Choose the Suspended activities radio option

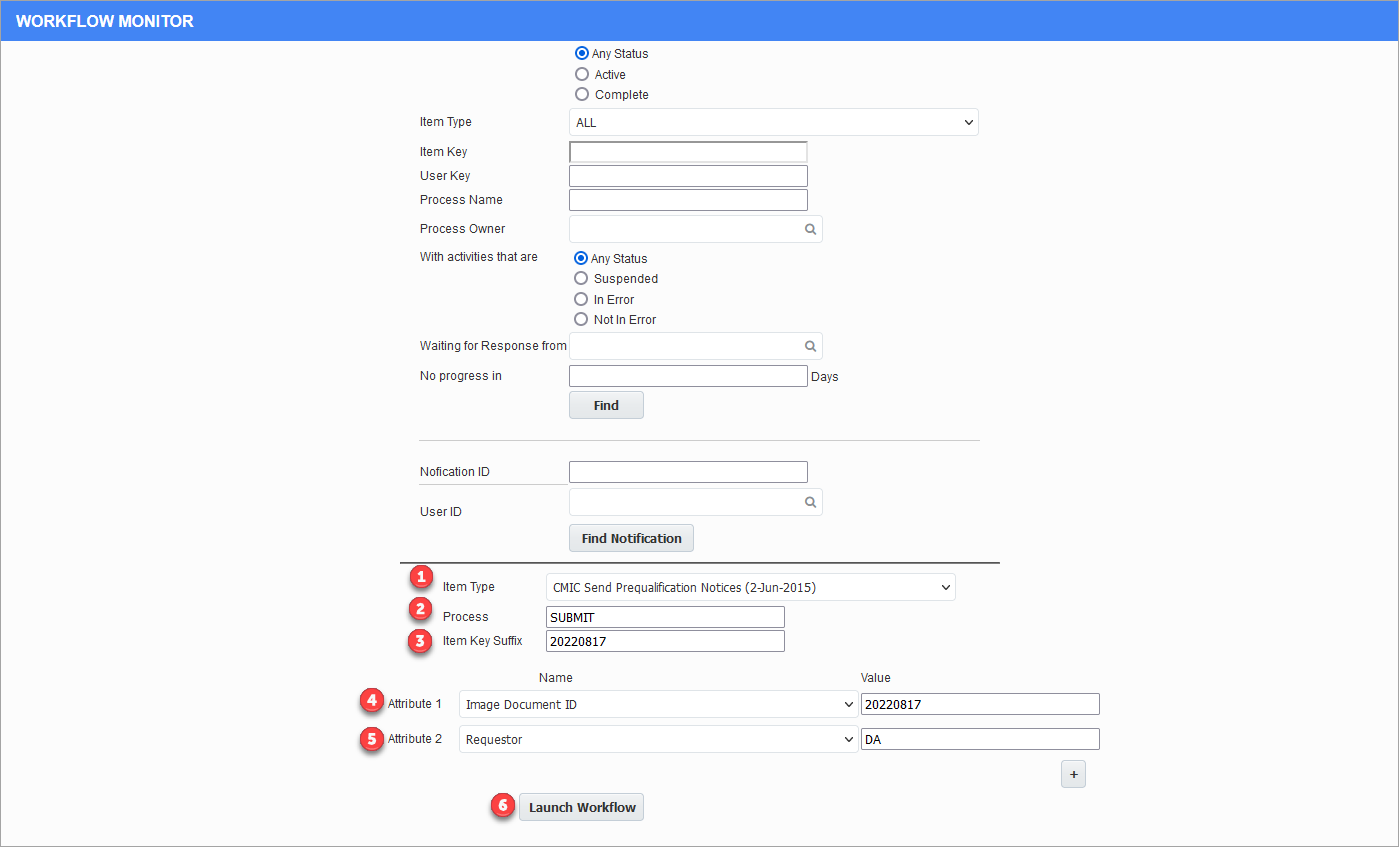click(x=581, y=278)
